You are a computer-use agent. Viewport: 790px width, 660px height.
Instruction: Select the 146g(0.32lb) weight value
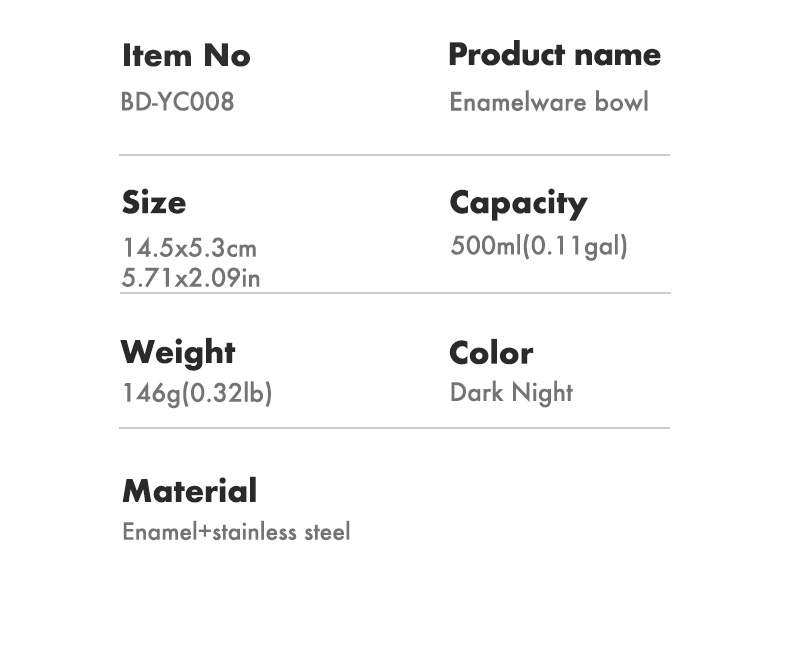198,393
